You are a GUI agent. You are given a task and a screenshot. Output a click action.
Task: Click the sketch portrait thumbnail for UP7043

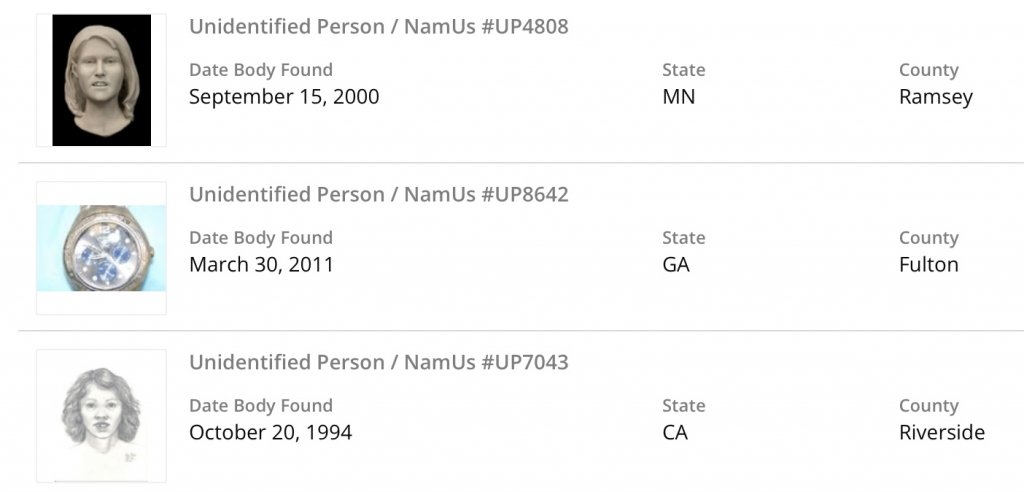[x=101, y=416]
